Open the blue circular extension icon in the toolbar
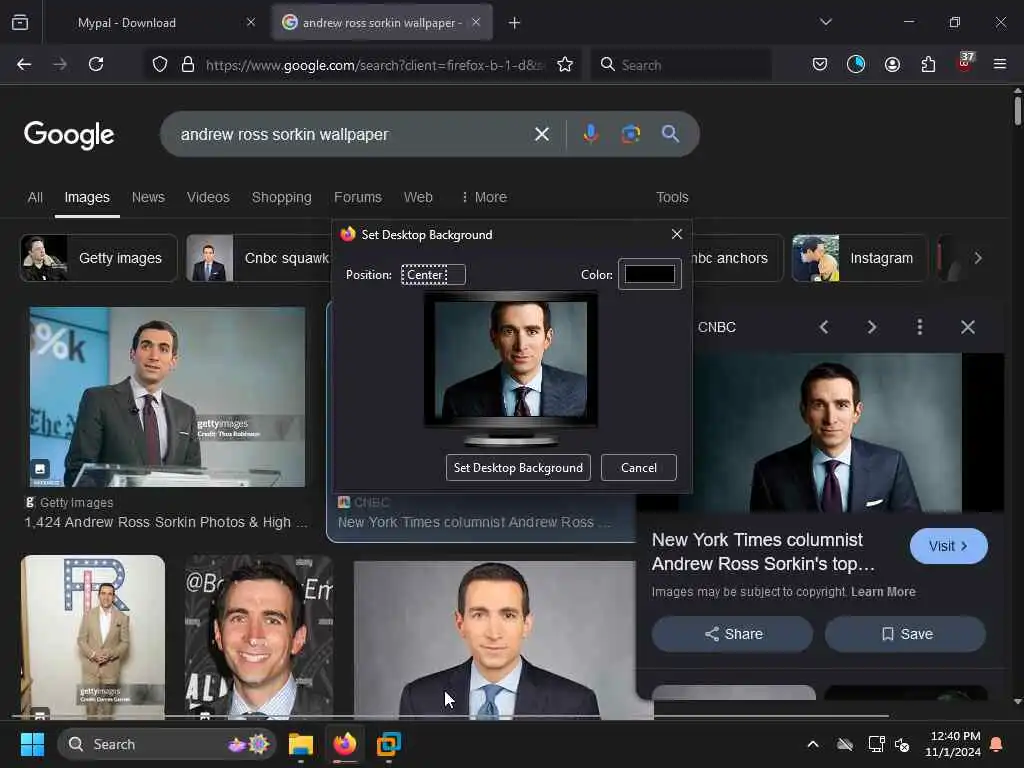The image size is (1024, 768). (856, 64)
